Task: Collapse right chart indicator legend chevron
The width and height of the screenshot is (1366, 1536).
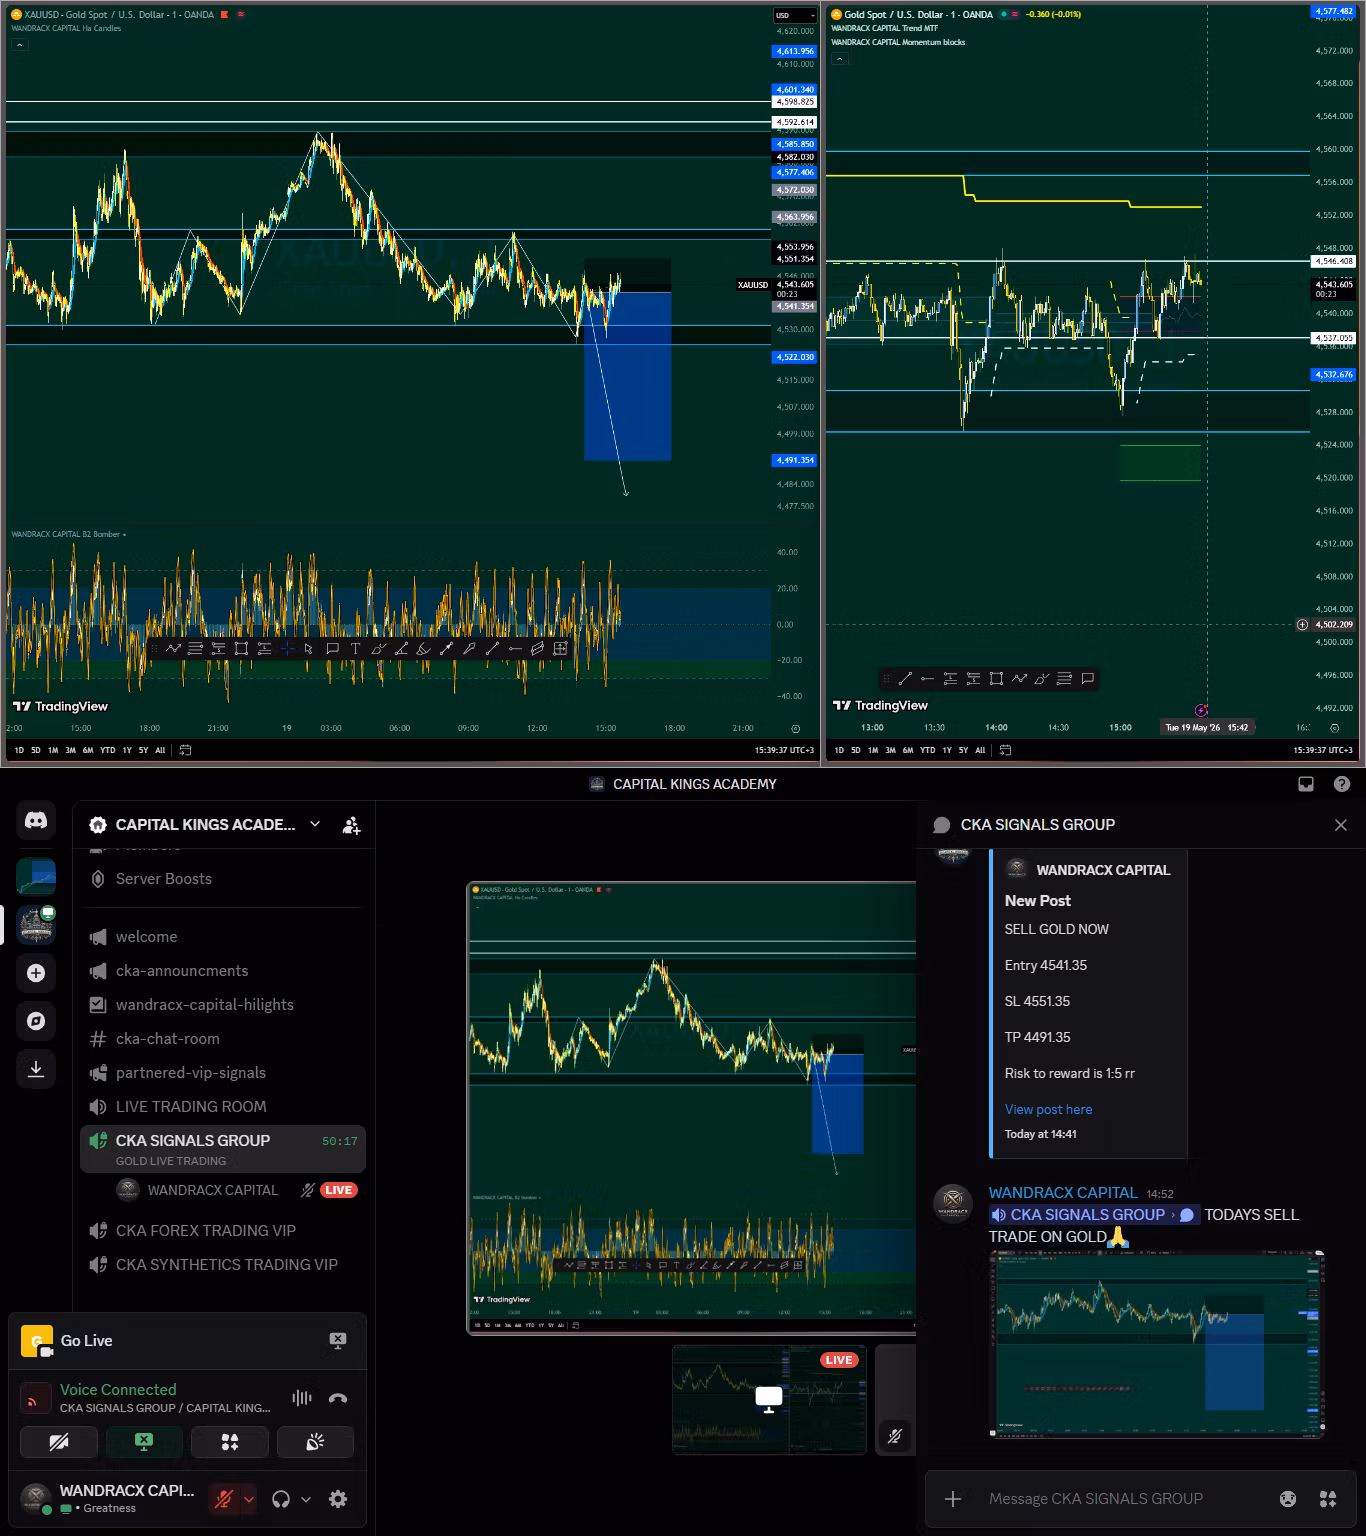Action: (840, 59)
